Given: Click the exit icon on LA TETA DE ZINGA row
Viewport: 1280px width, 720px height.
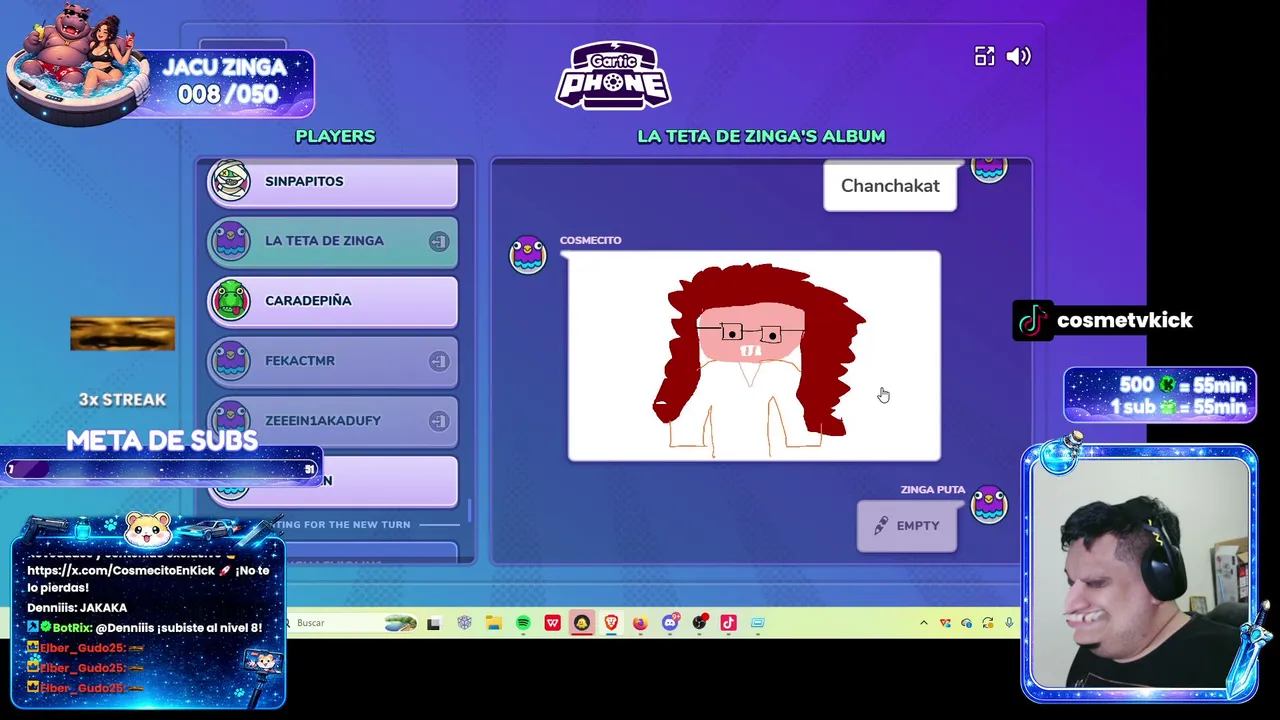Looking at the screenshot, I should click(439, 241).
